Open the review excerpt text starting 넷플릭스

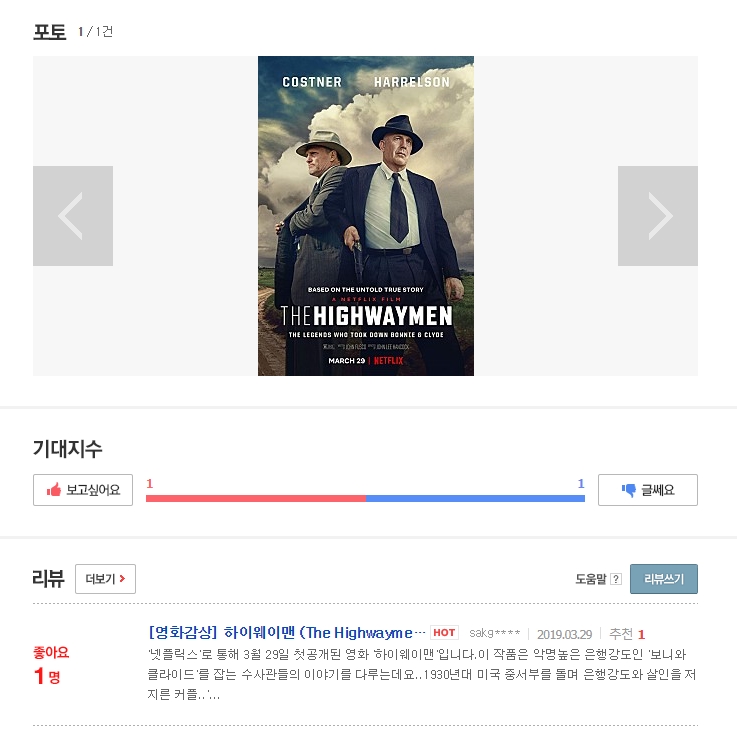click(421, 674)
